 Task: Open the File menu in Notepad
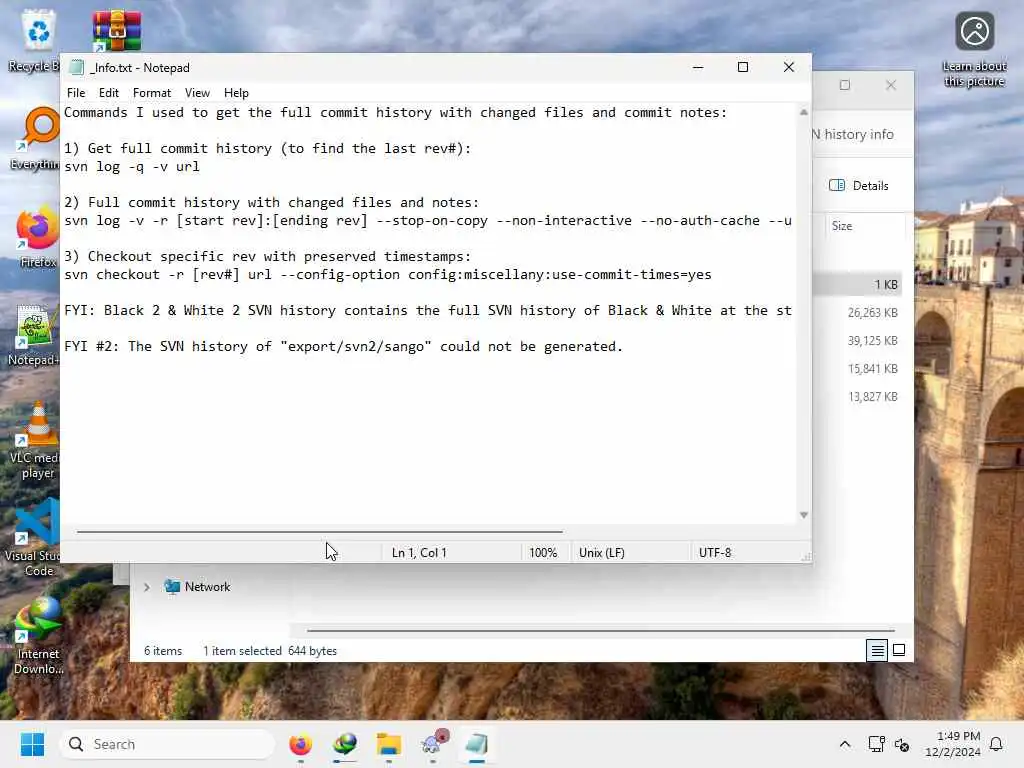76,93
